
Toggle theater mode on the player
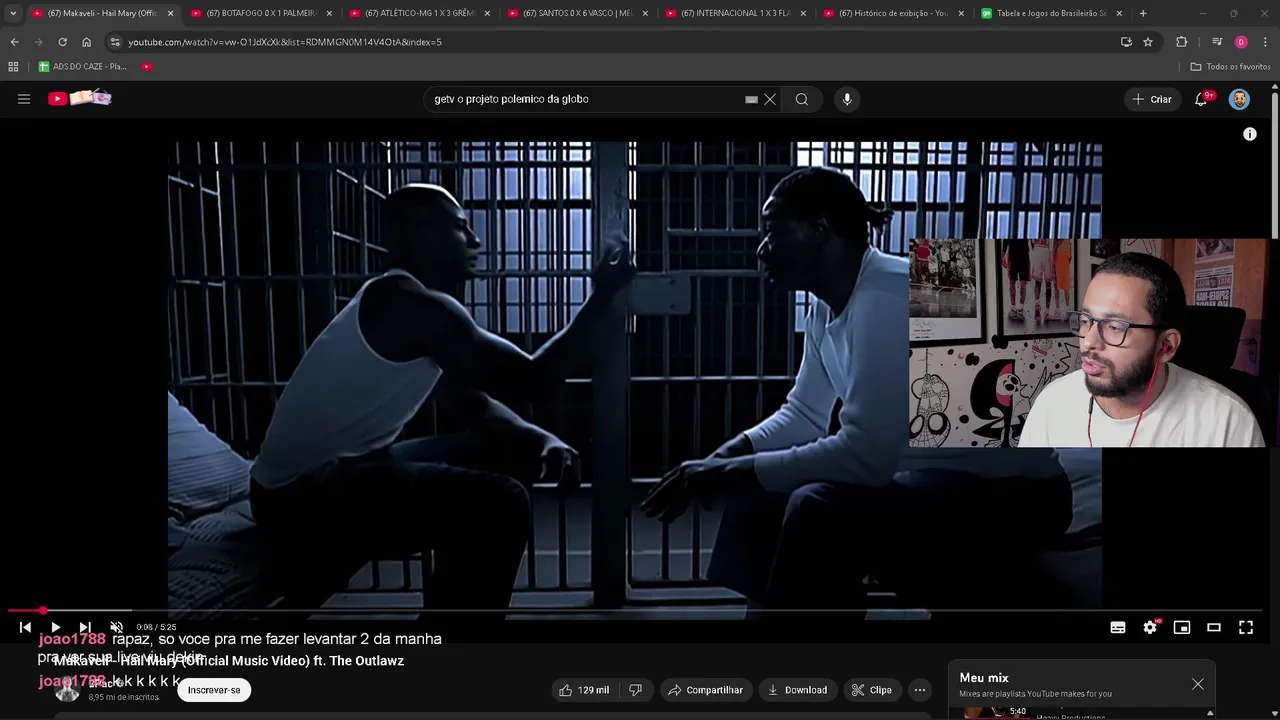tap(1214, 627)
